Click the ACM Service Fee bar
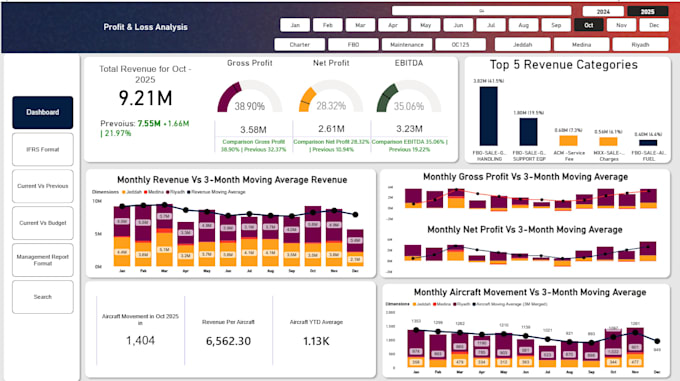 [x=568, y=140]
